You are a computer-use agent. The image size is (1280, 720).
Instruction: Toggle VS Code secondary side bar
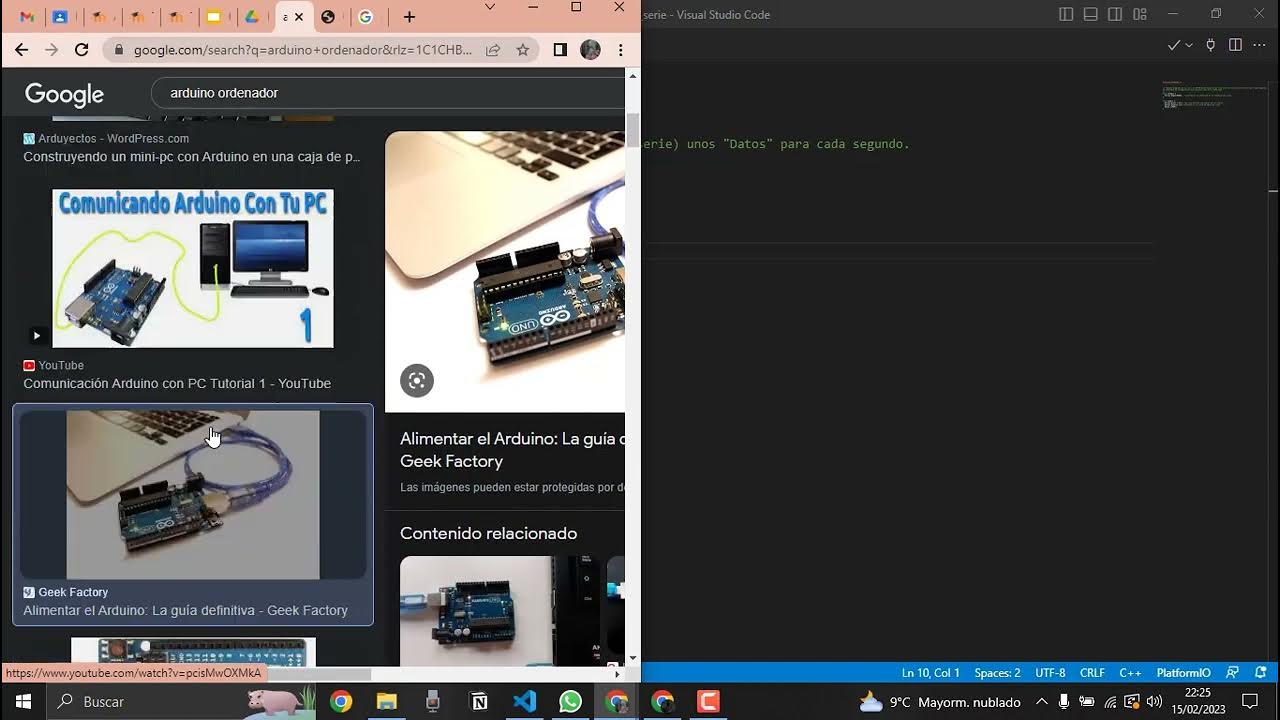pos(1116,14)
